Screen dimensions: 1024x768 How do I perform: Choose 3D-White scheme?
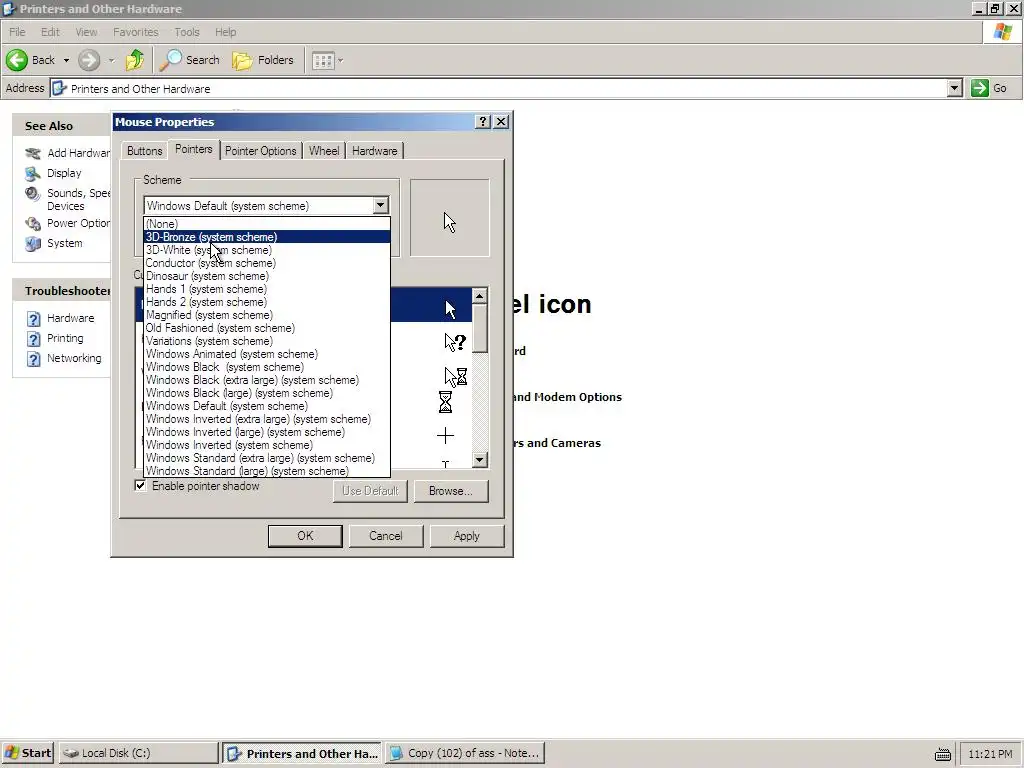click(266, 250)
